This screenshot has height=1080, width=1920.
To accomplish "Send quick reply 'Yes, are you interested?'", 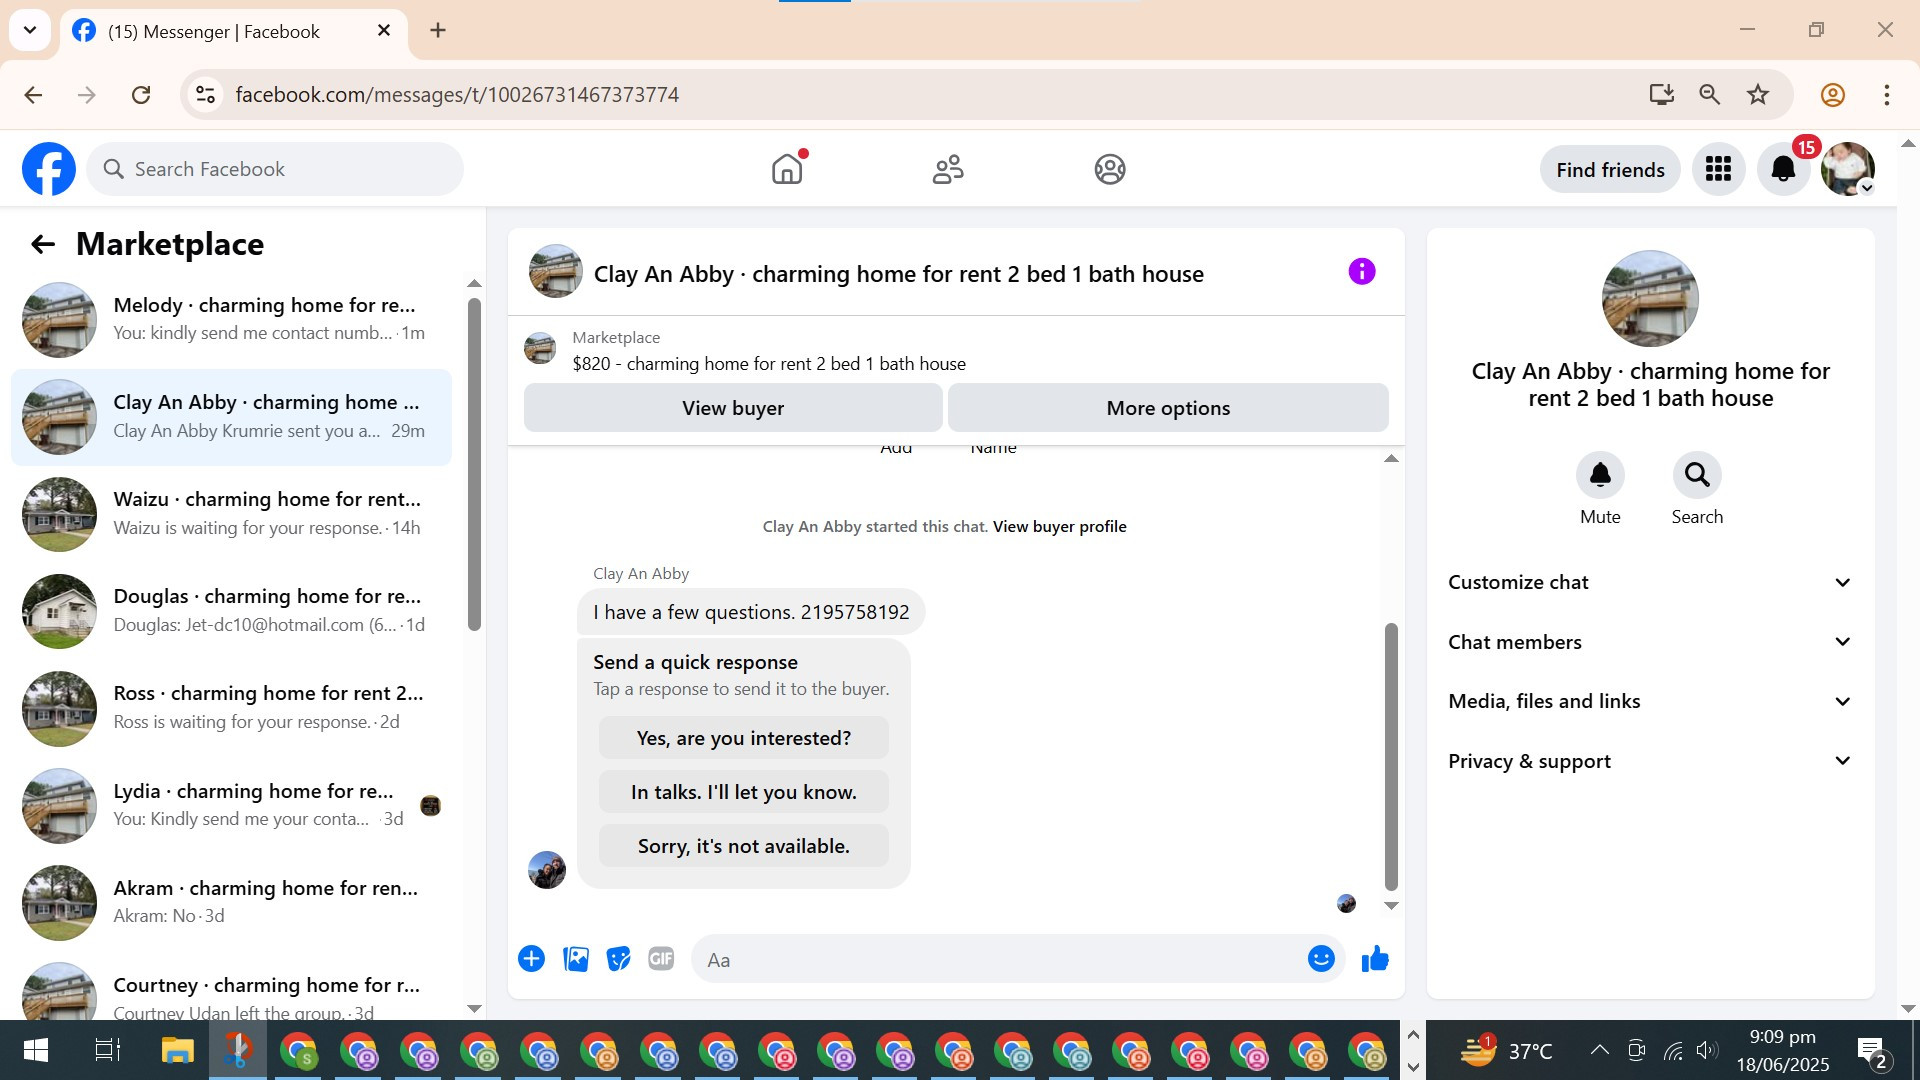I will click(743, 738).
